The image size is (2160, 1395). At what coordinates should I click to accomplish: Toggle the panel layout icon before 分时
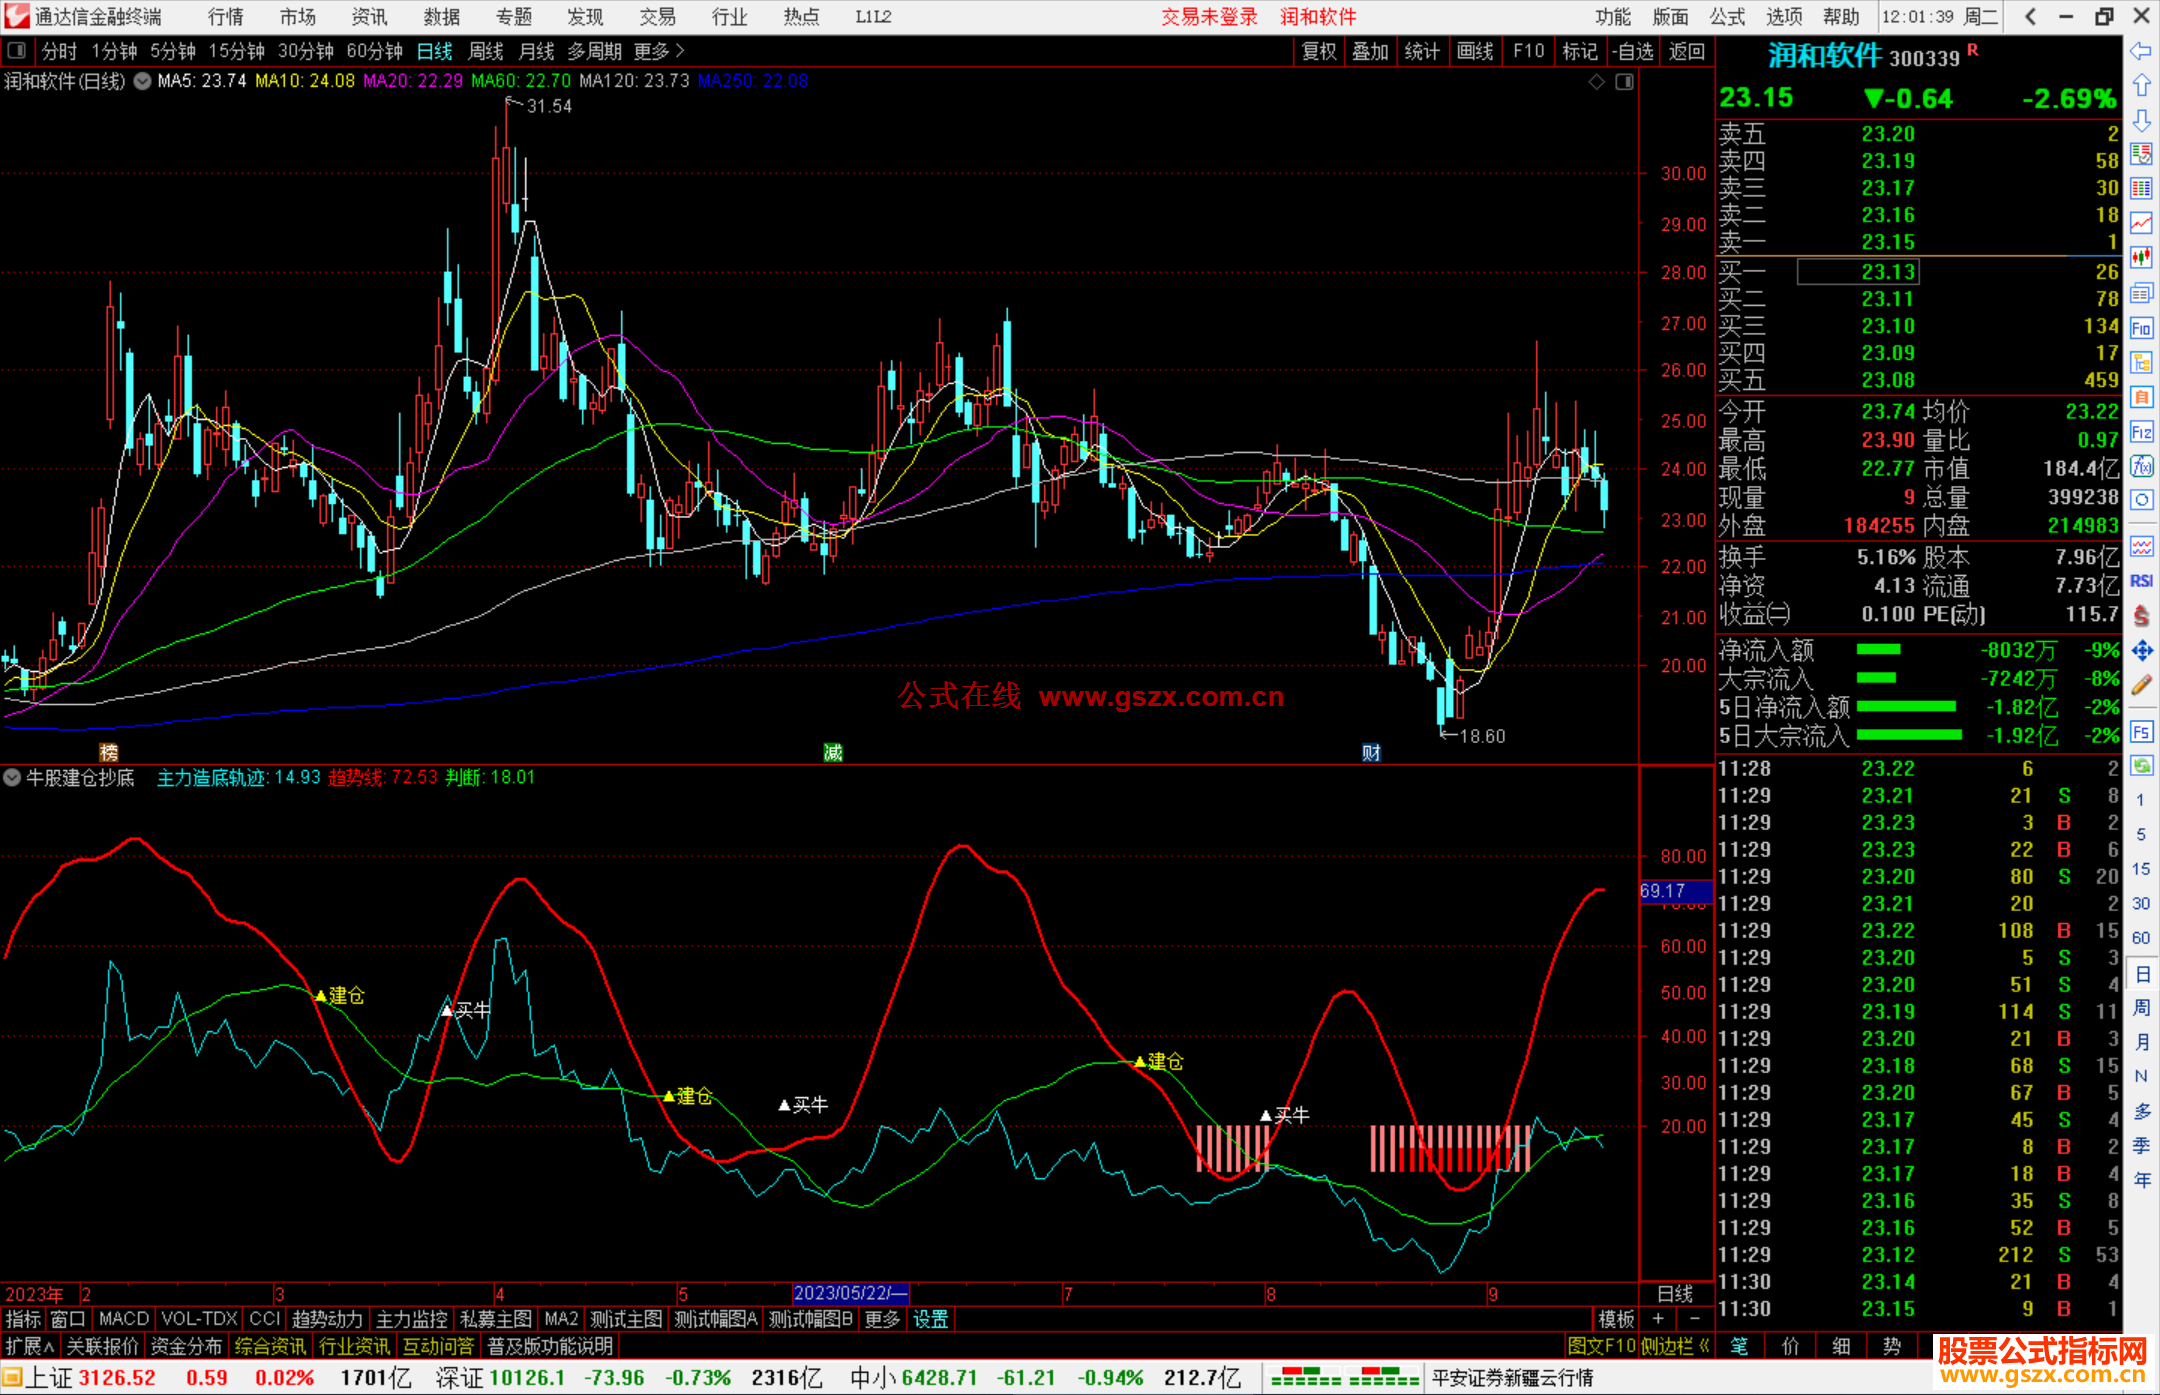(x=17, y=50)
